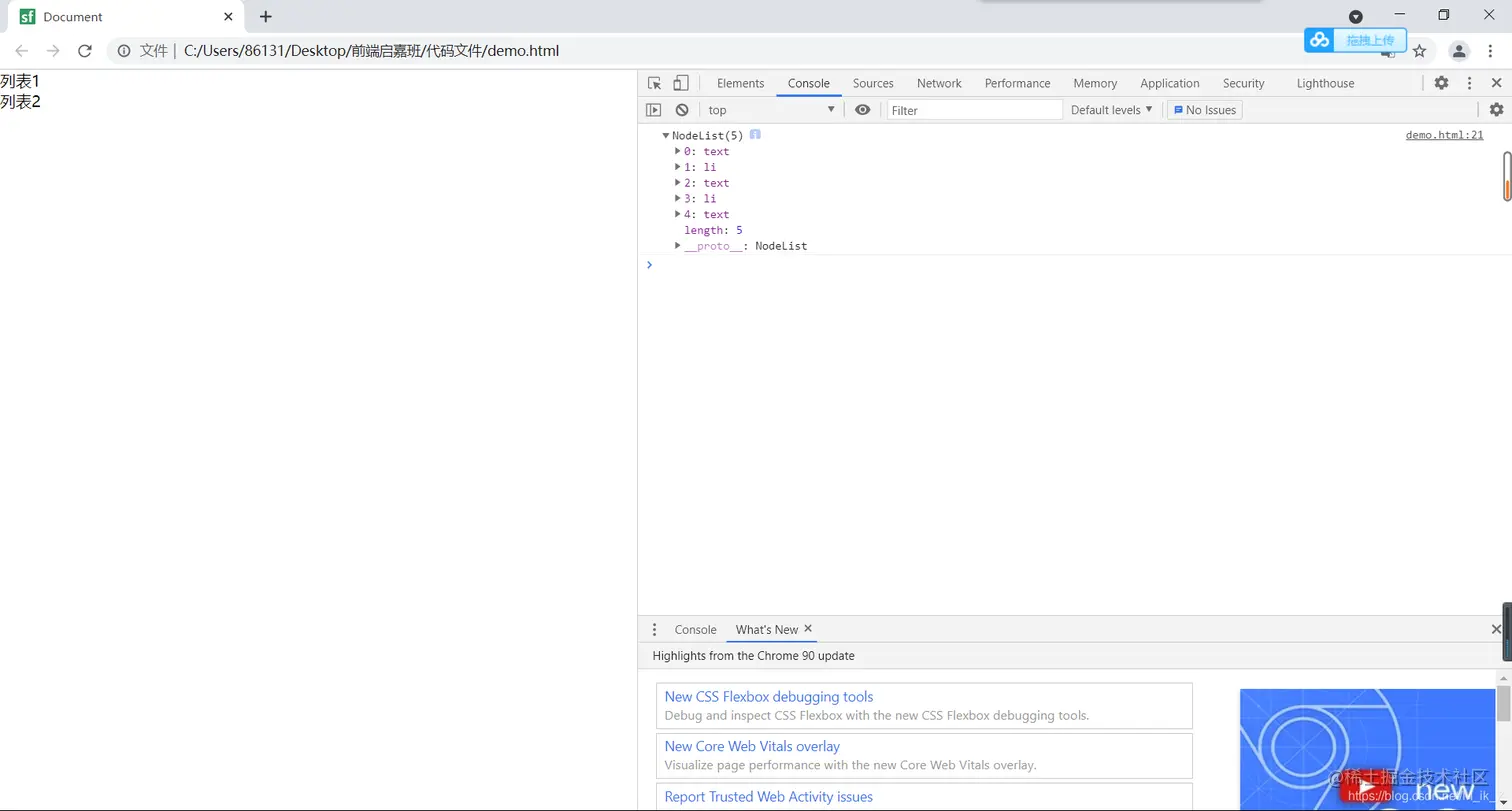Screen dimensions: 1512x811
Task: Collapse the NodeList(5) entry
Action: click(x=666, y=135)
